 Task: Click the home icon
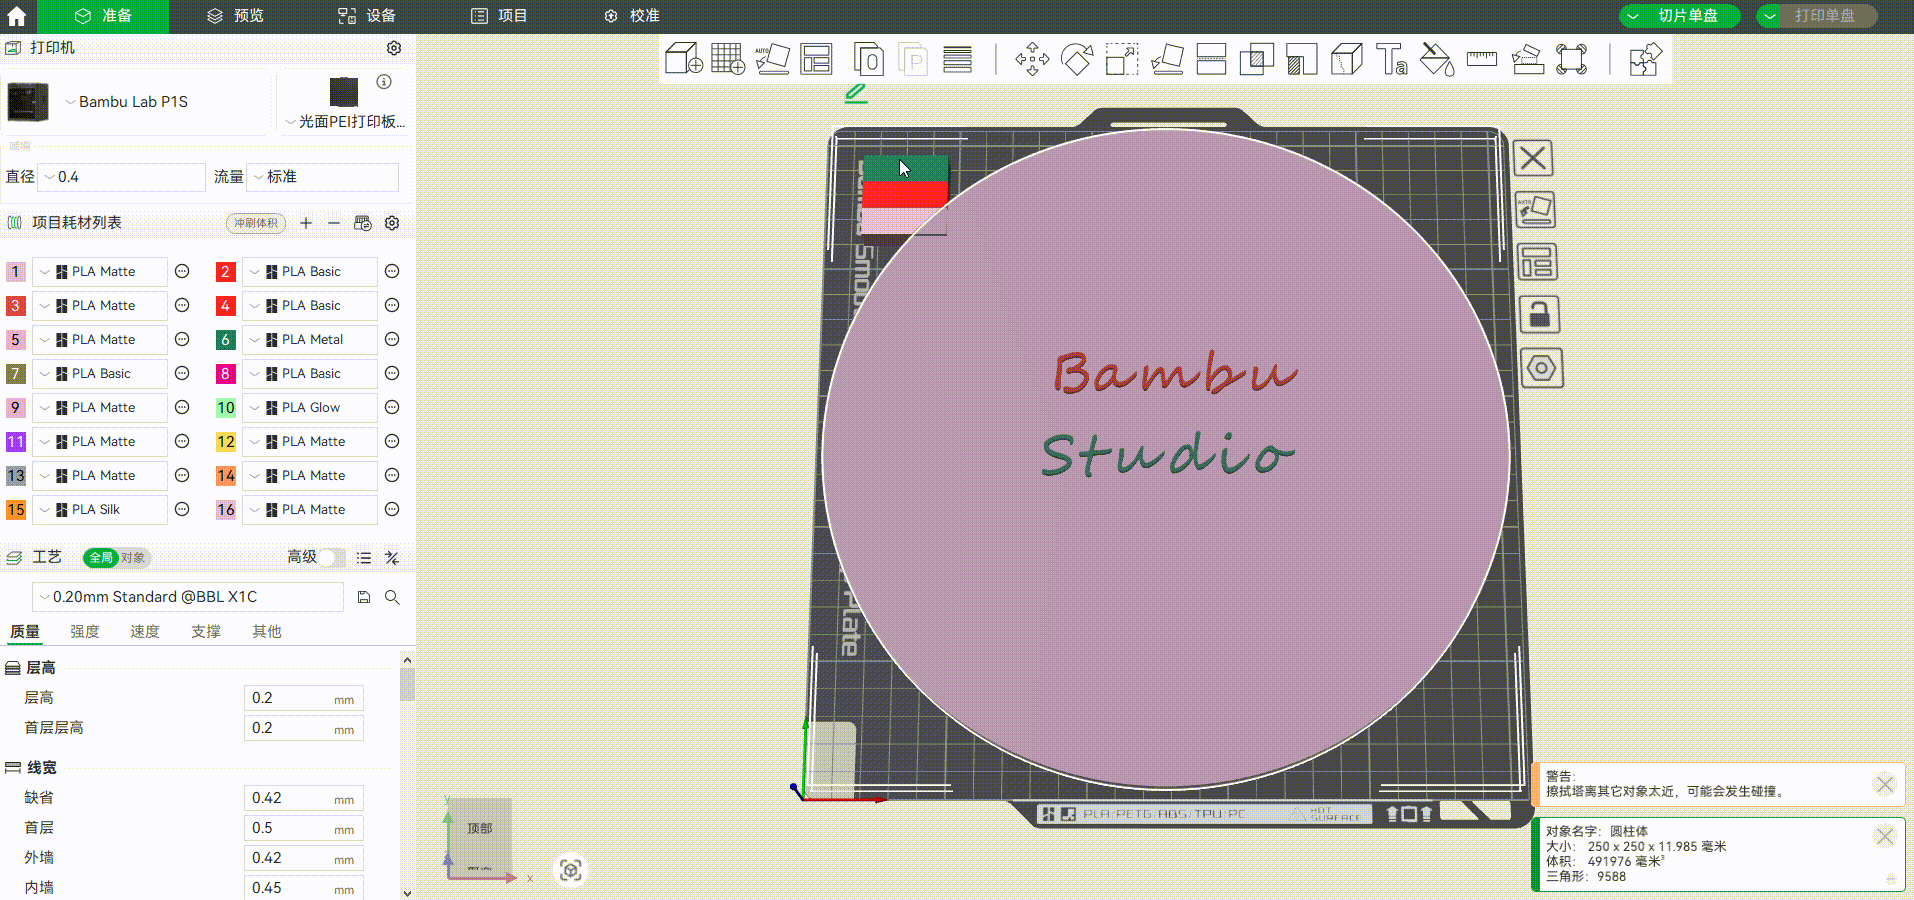pos(17,16)
